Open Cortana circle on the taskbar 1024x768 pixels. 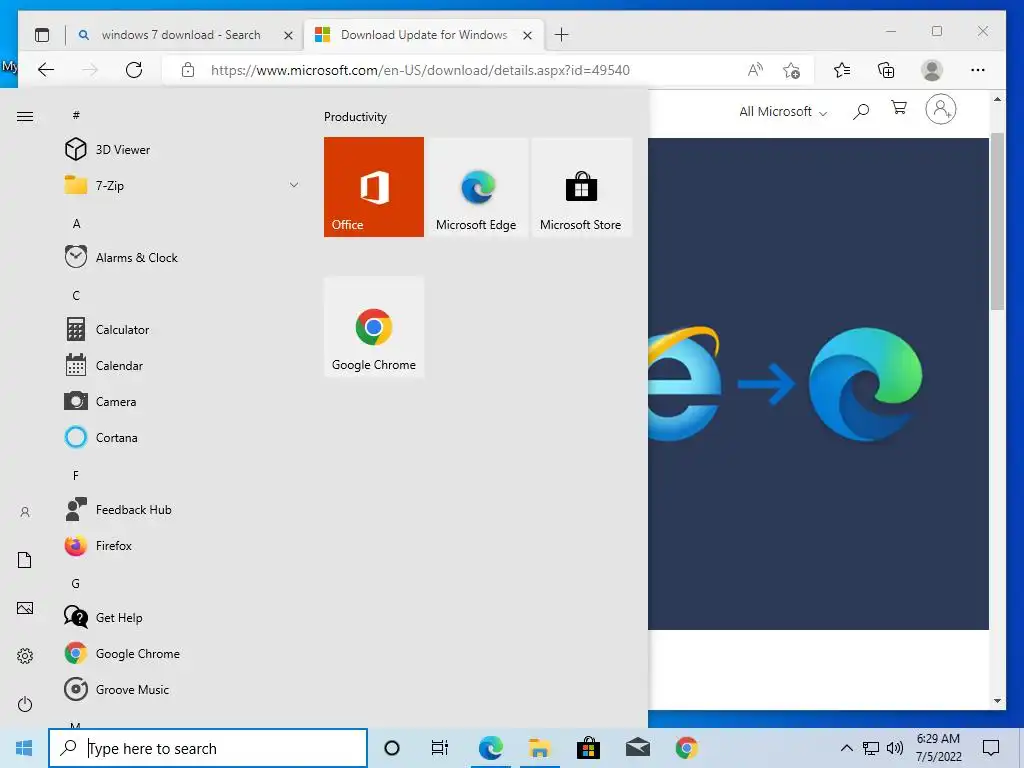(x=392, y=748)
